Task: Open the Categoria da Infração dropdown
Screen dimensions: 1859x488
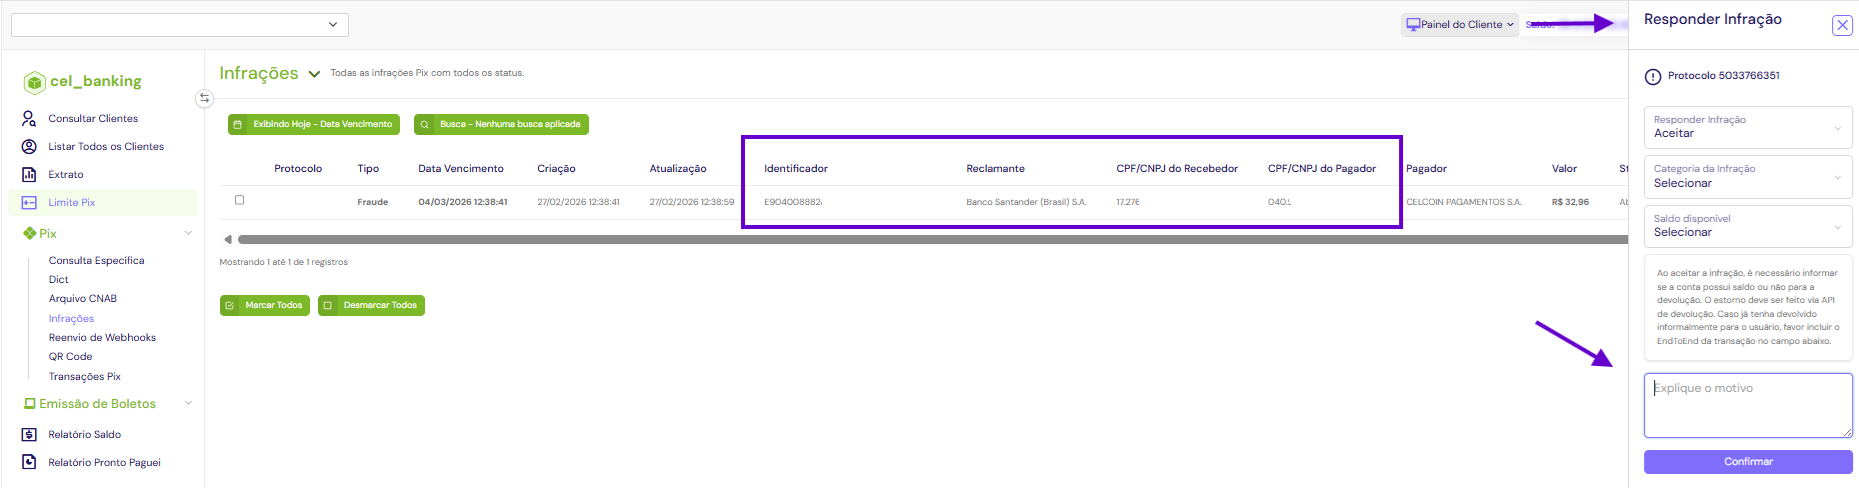Action: point(1747,177)
